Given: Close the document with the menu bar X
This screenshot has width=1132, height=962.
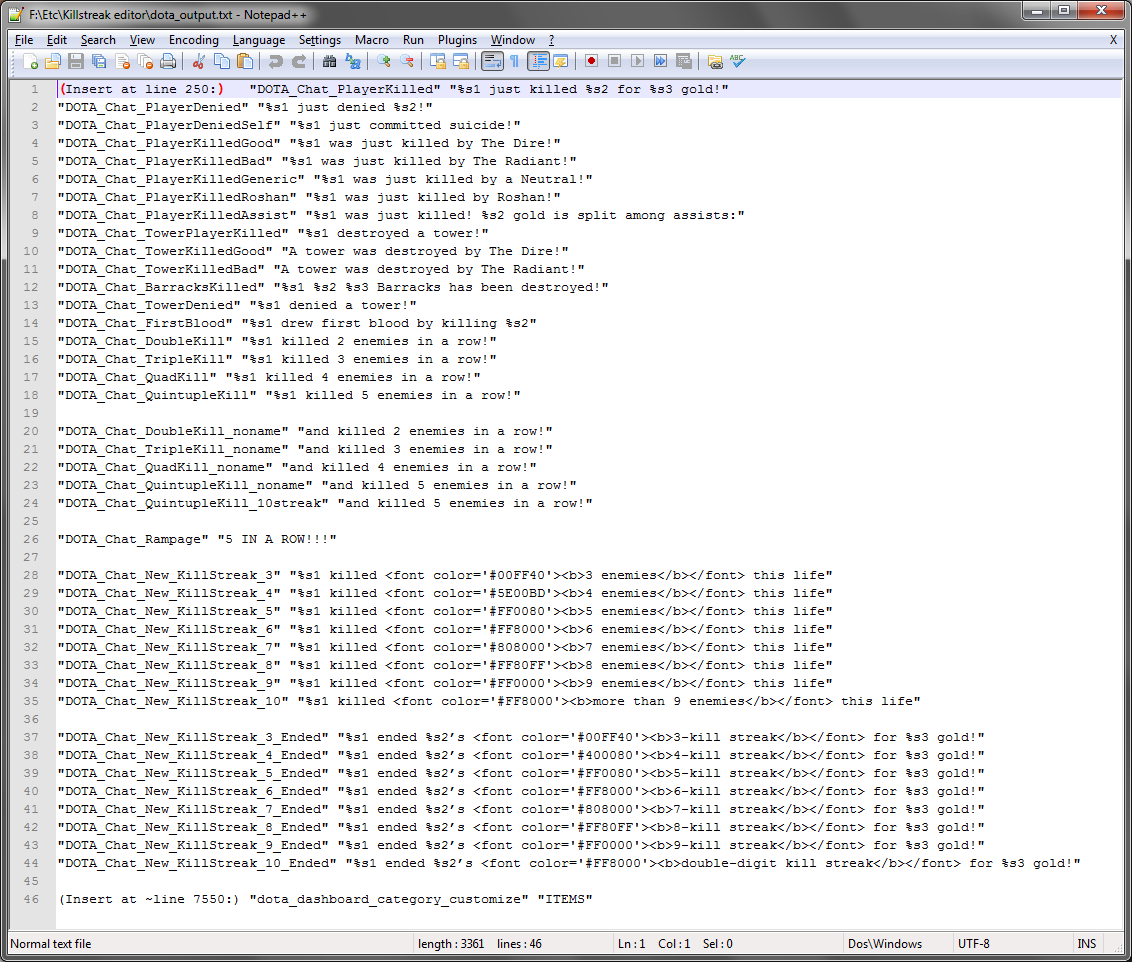Looking at the screenshot, I should pyautogui.click(x=1113, y=40).
